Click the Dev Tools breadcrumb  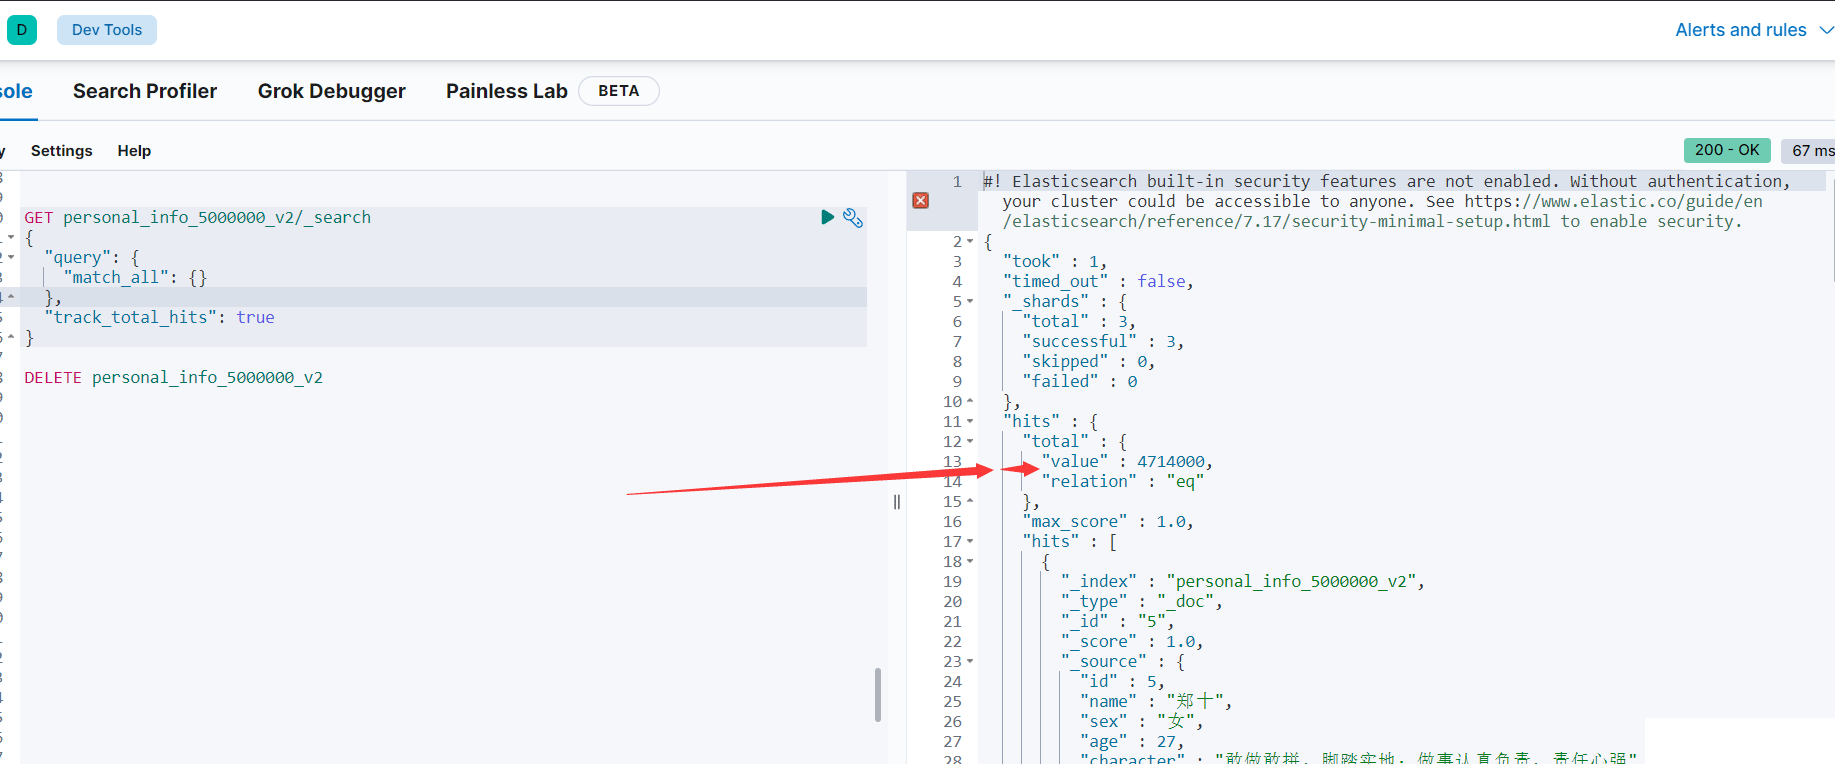tap(107, 30)
